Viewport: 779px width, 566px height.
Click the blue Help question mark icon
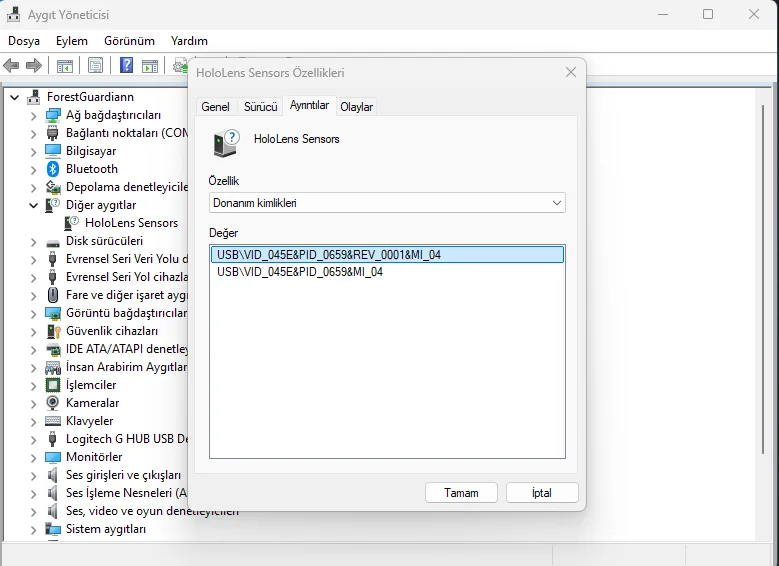point(126,65)
